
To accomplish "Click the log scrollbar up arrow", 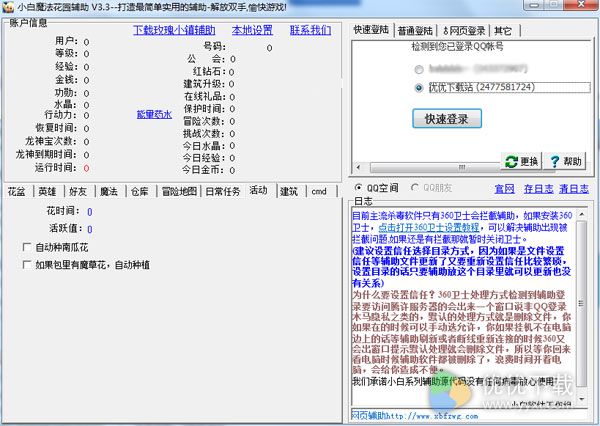I will click(x=582, y=214).
